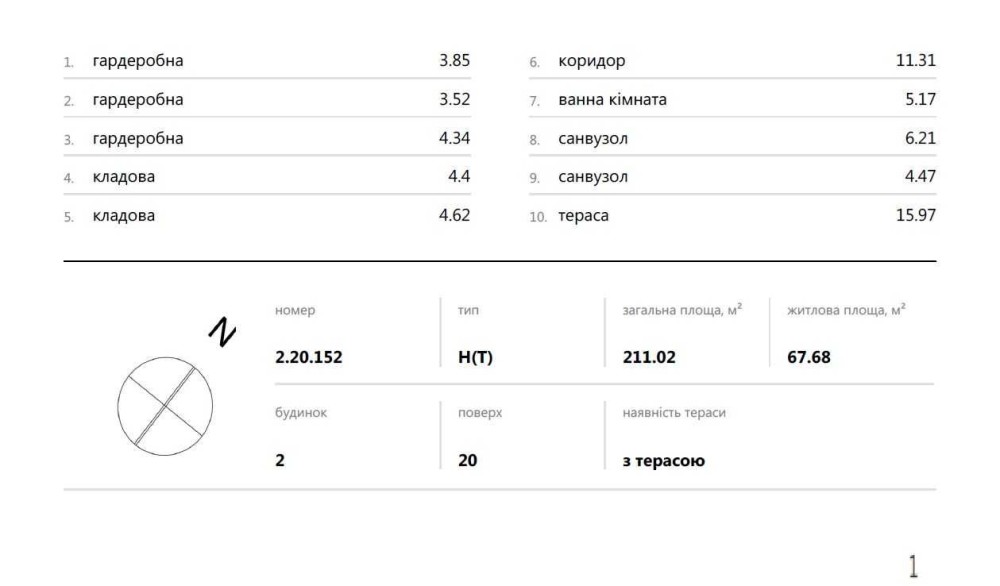Click the кладова entry with area 4.62
Screen dimensions: 1000x586
124,215
